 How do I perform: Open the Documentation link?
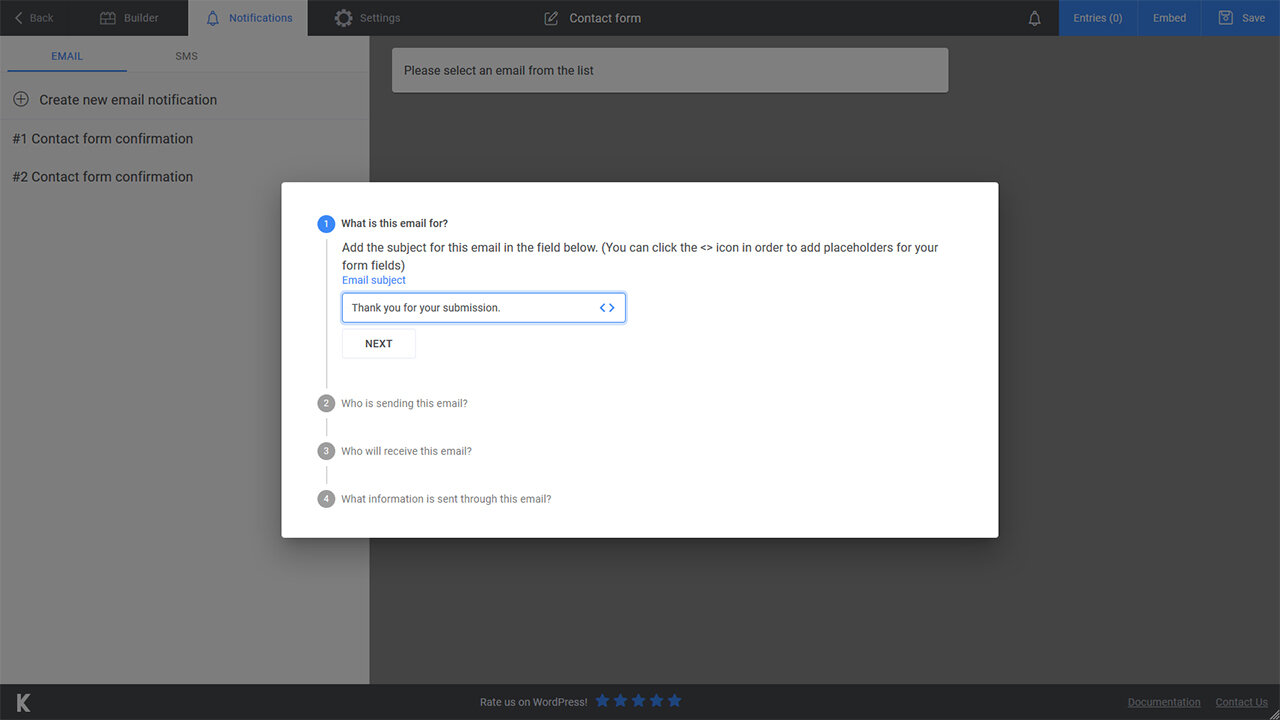pos(1164,702)
